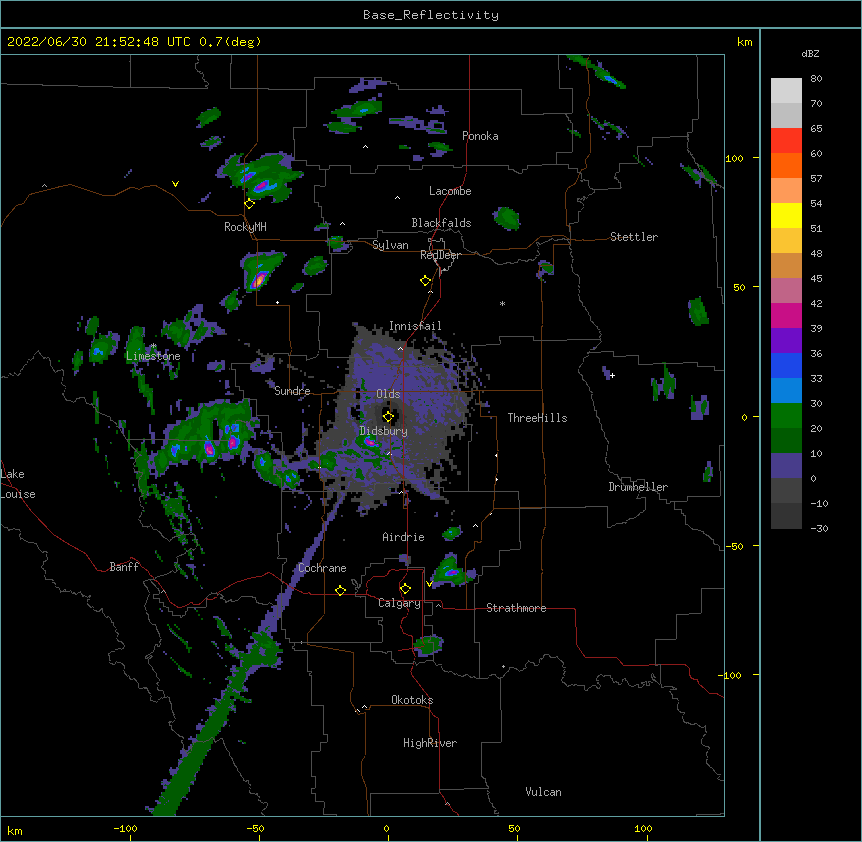The image size is (862, 842).
Task: Click the 100 tick label on bottom axis
Action: 643,828
